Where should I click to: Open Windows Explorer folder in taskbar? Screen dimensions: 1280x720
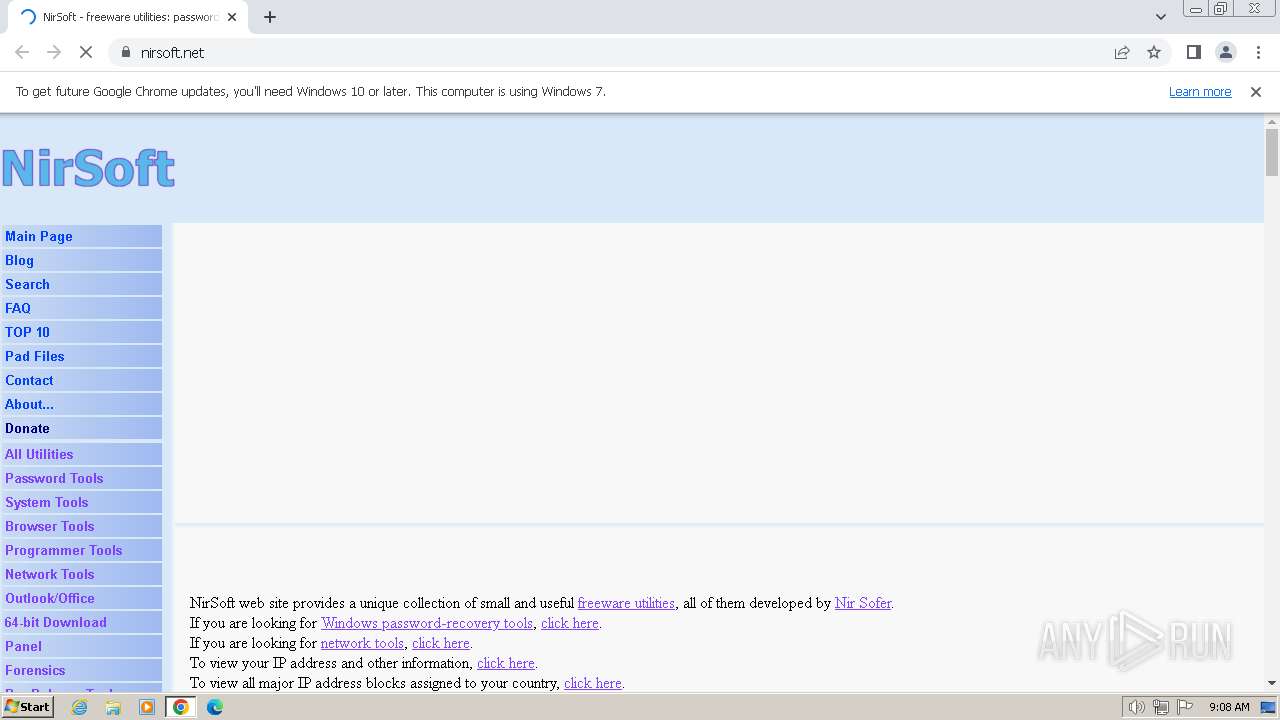click(x=113, y=707)
